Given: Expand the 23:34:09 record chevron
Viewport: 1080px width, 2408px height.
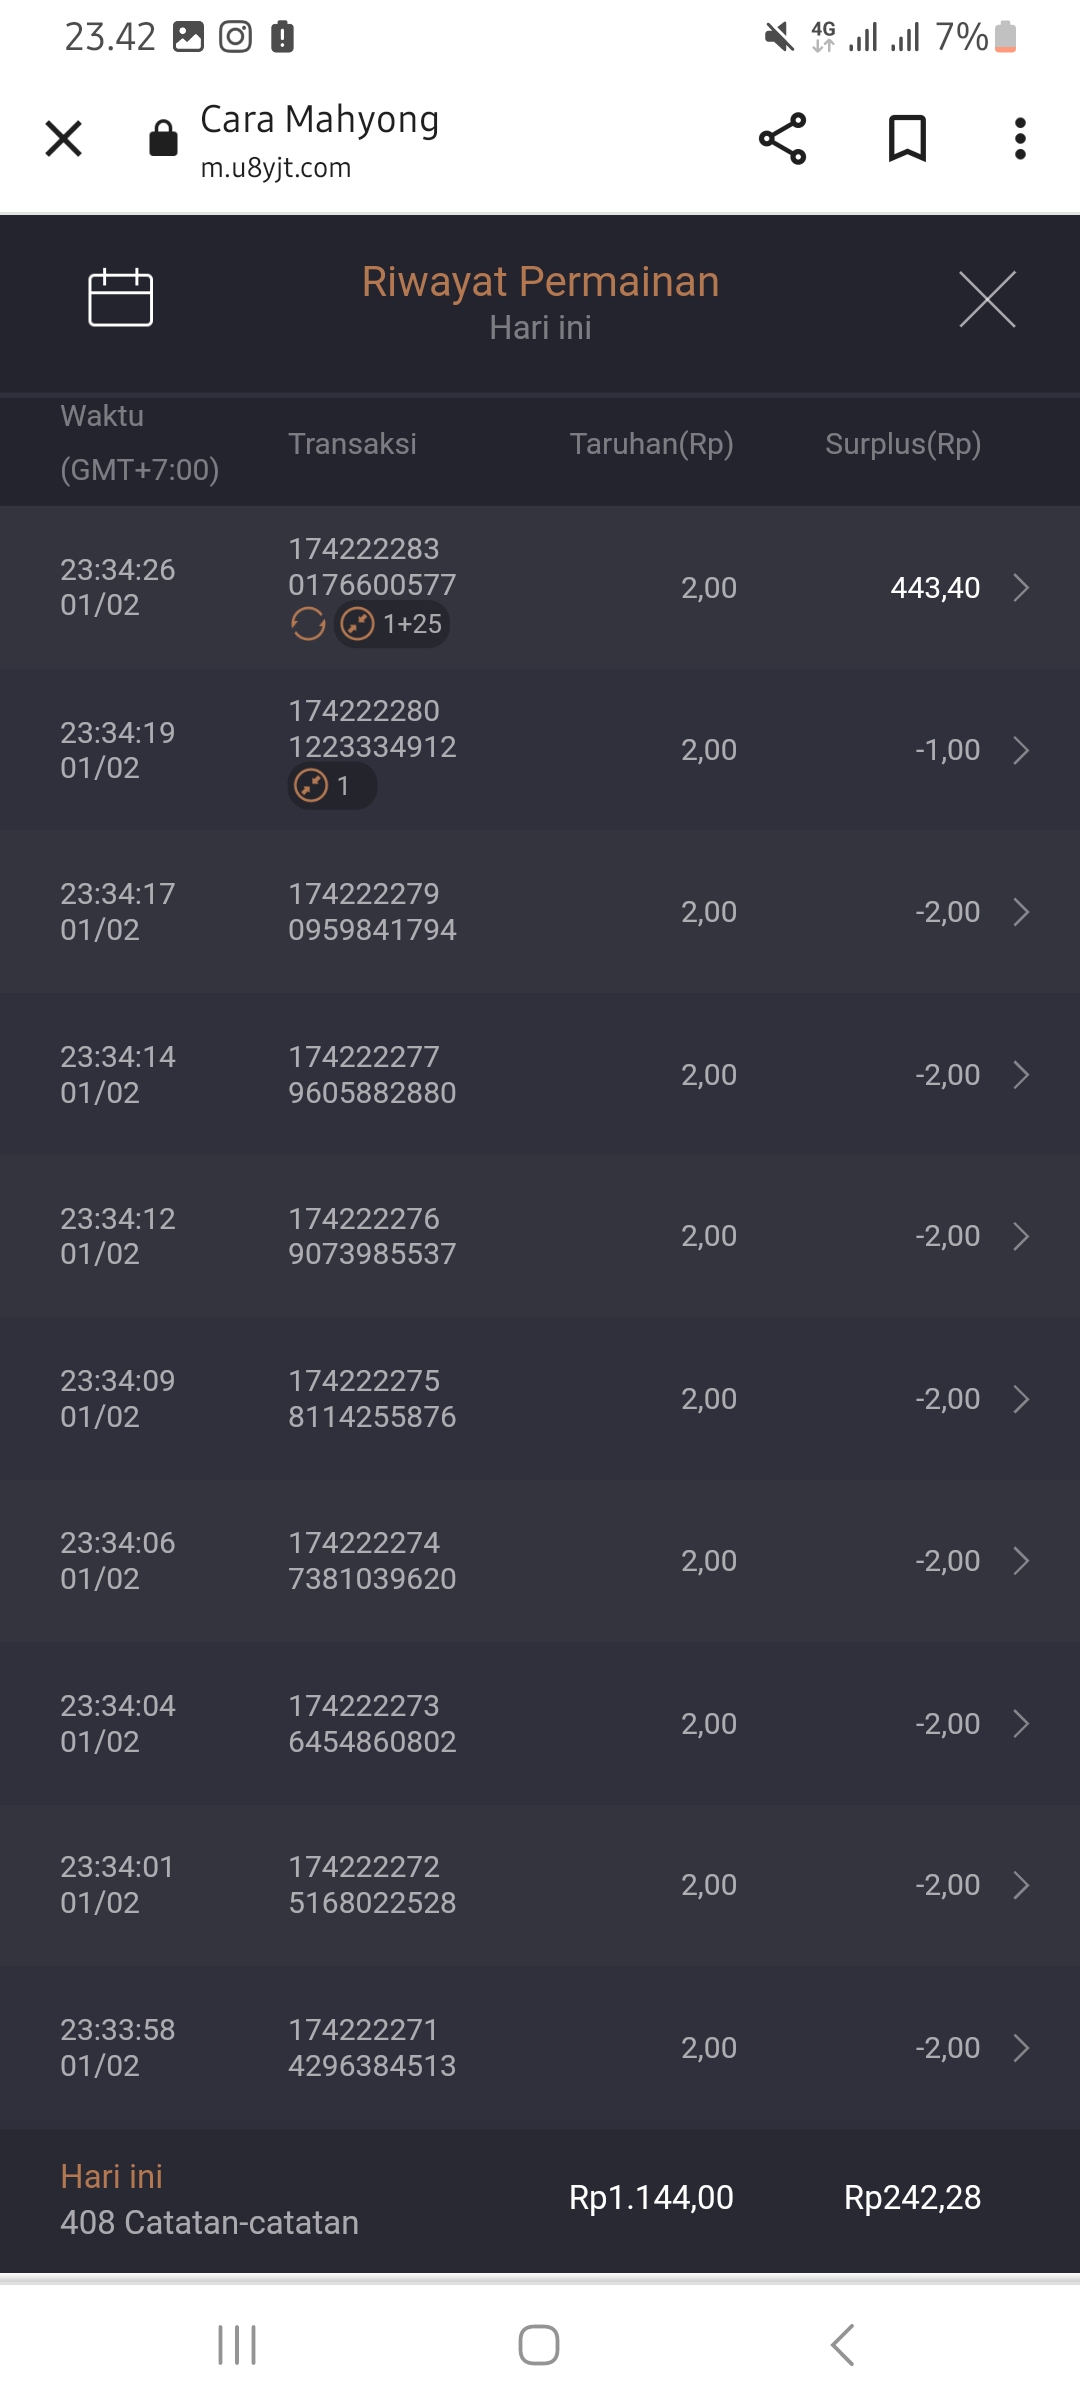Looking at the screenshot, I should coord(1021,1399).
